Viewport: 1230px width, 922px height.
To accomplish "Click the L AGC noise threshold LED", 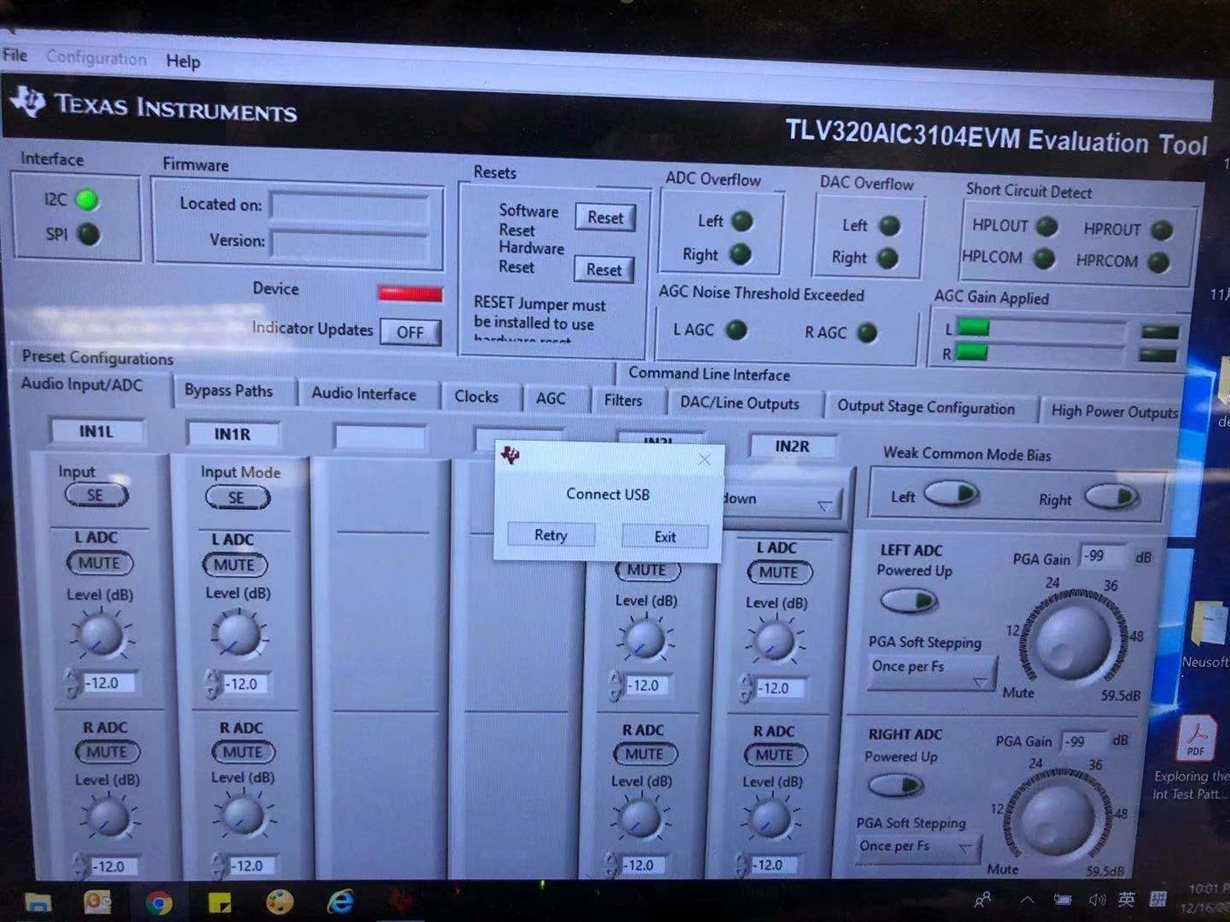I will click(736, 330).
